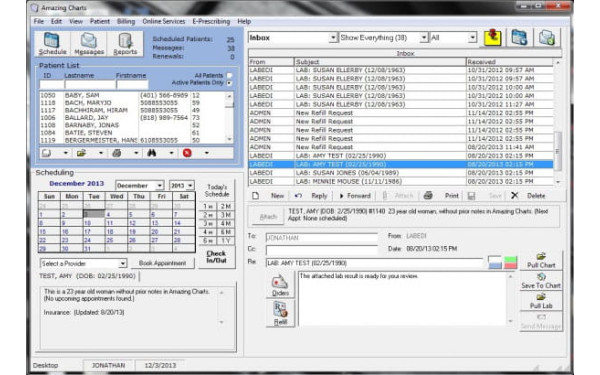This screenshot has height=375, width=600.
Task: Click the 1 Y interval button
Action: pos(226,241)
